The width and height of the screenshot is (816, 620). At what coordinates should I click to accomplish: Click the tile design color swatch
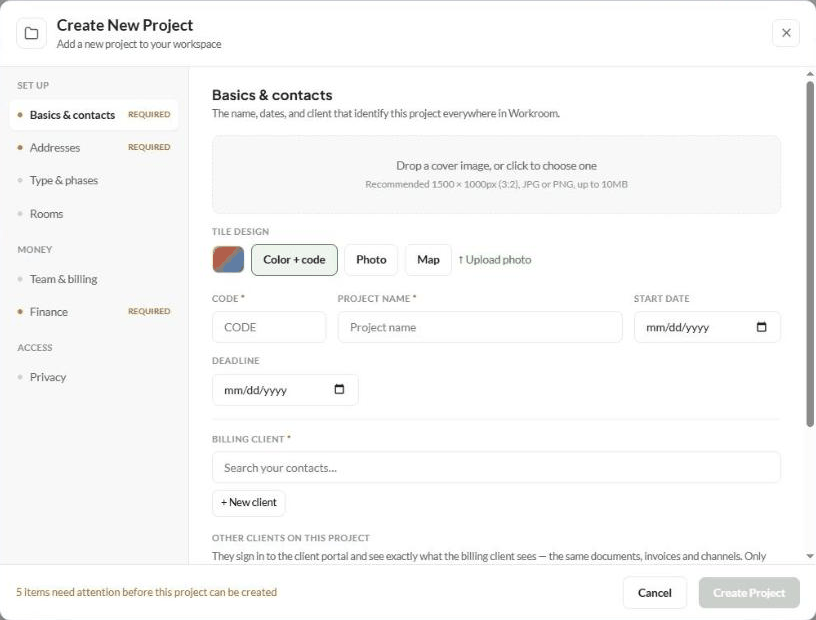pyautogui.click(x=228, y=260)
